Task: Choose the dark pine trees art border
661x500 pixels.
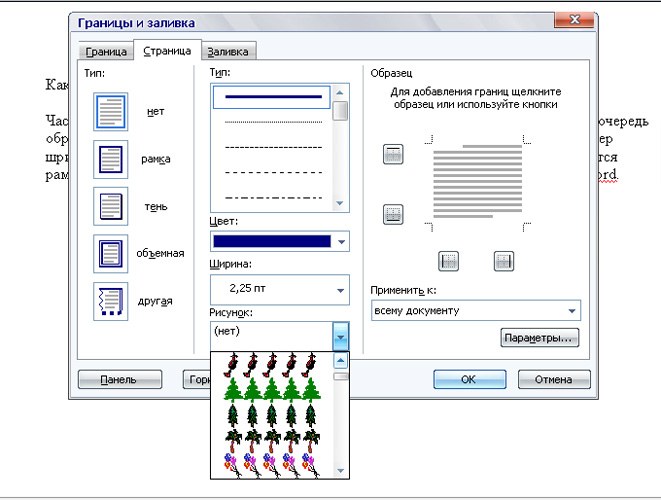Action: click(x=271, y=416)
